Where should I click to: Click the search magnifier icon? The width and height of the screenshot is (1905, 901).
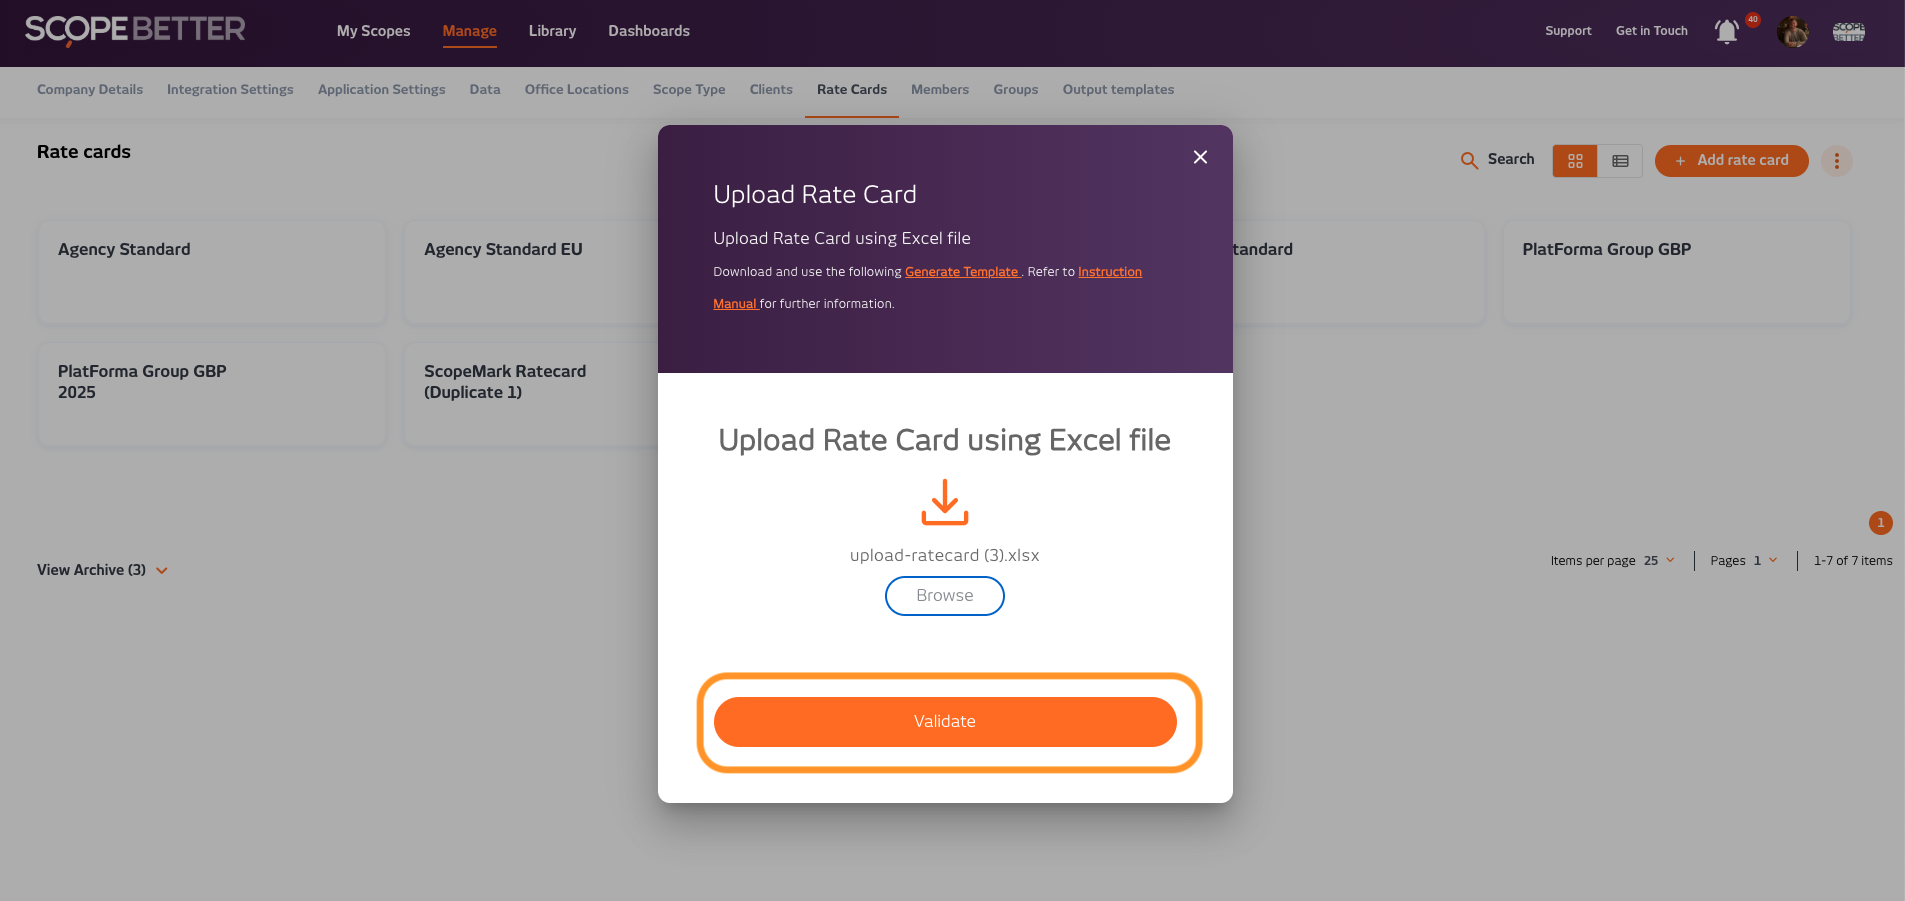1469,160
